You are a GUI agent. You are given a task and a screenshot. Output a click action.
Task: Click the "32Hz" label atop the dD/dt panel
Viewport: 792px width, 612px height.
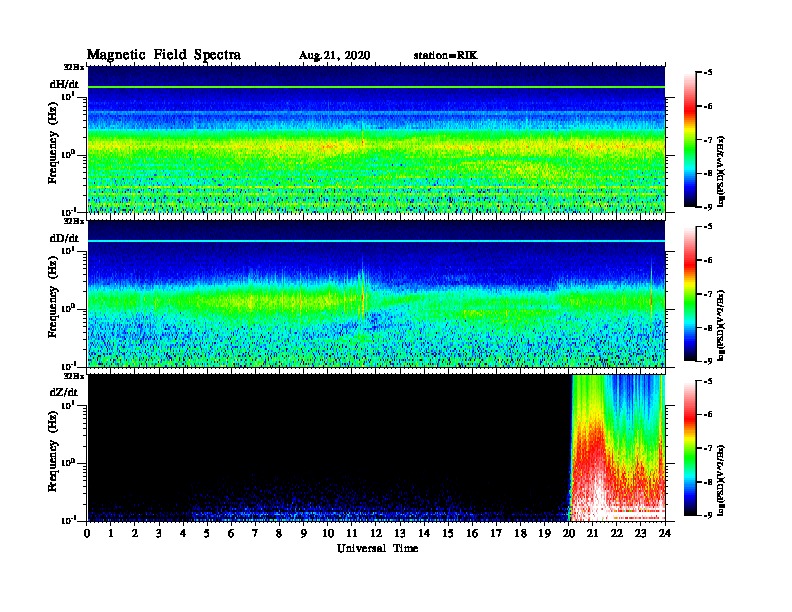[x=74, y=221]
